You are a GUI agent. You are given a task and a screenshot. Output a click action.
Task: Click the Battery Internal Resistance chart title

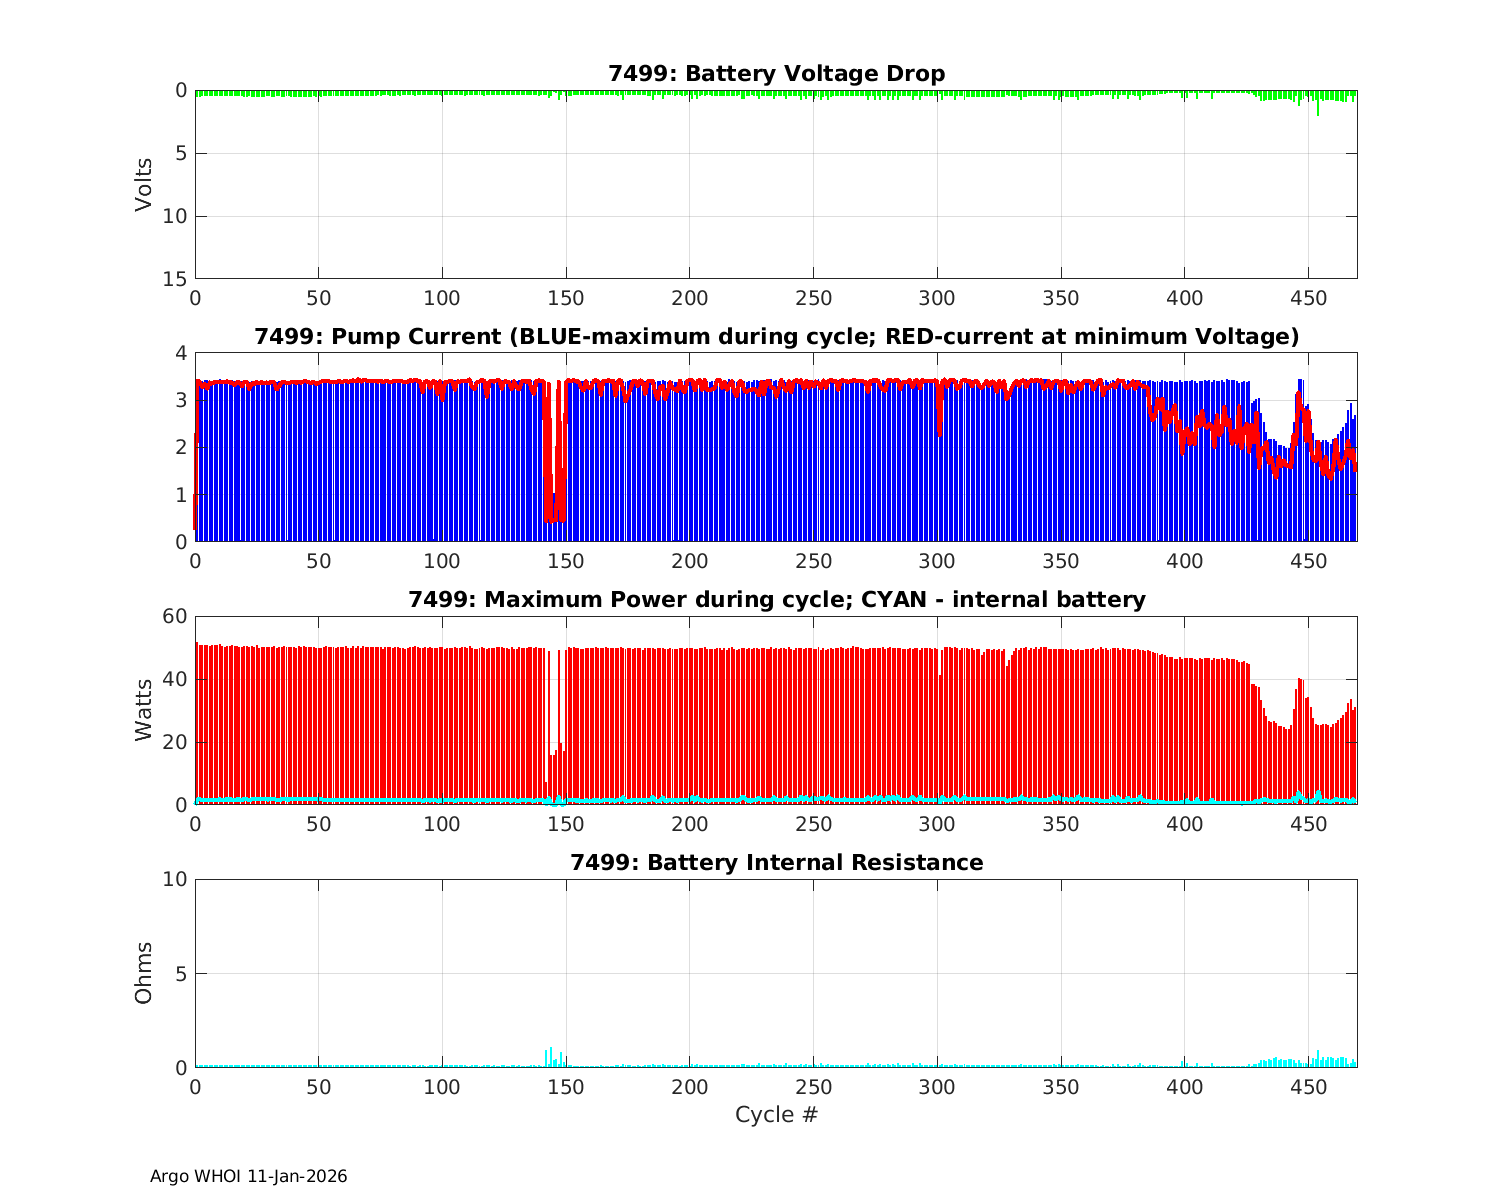(776, 862)
